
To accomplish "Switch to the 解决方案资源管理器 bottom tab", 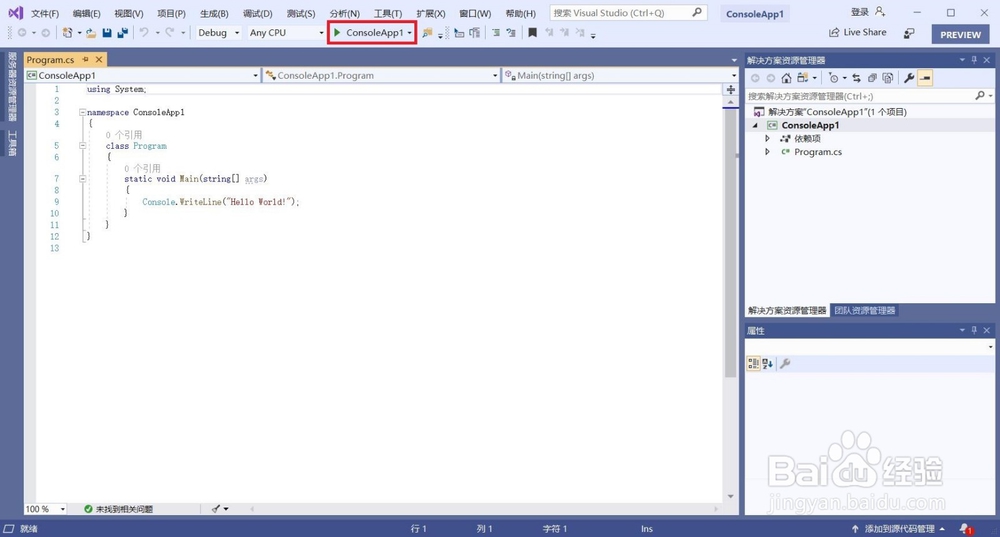I will click(x=787, y=311).
